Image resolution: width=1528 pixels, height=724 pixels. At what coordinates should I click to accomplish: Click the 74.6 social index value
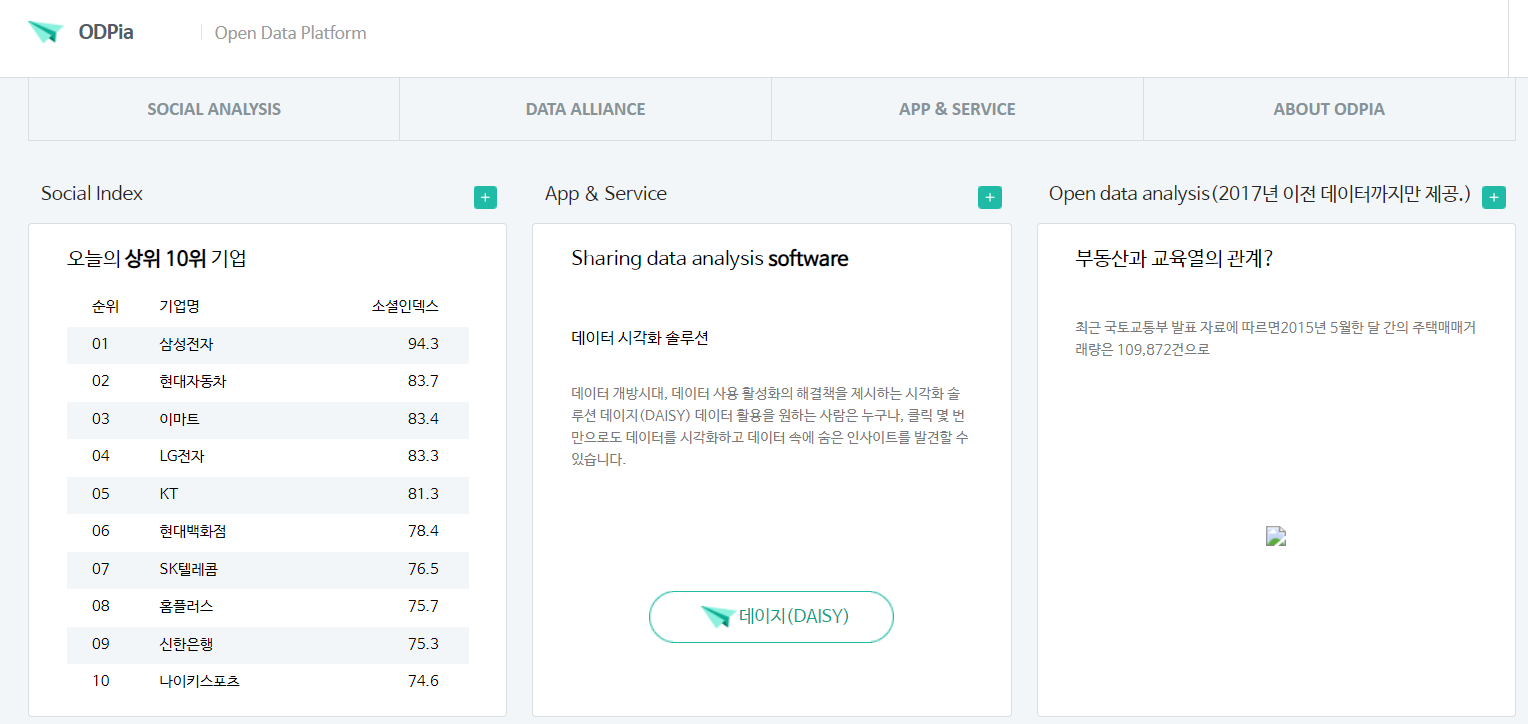point(423,681)
